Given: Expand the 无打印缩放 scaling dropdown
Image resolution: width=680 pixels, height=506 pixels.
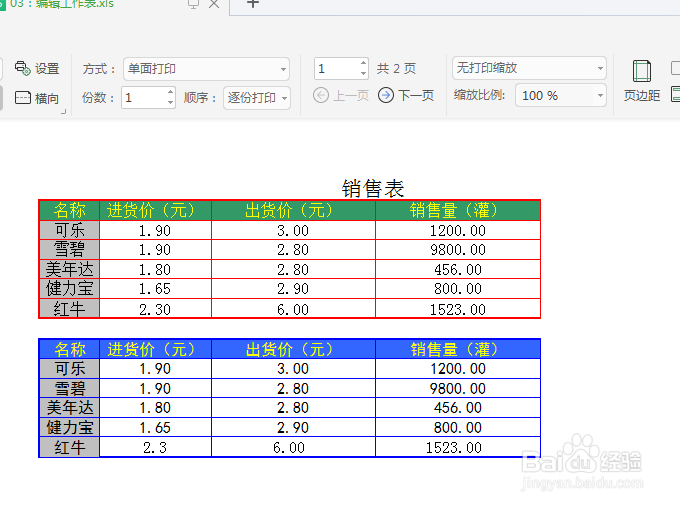Looking at the screenshot, I should tap(529, 68).
